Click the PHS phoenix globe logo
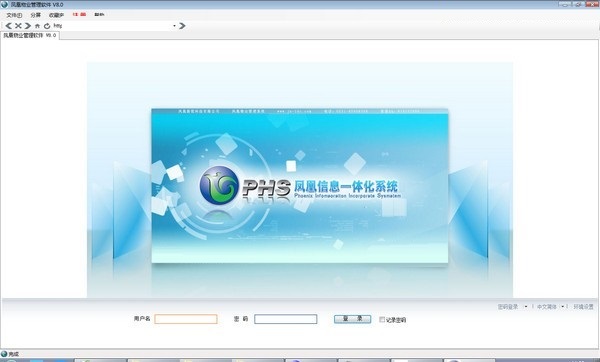Screen dimensions: 600x362 pyautogui.click(x=219, y=185)
